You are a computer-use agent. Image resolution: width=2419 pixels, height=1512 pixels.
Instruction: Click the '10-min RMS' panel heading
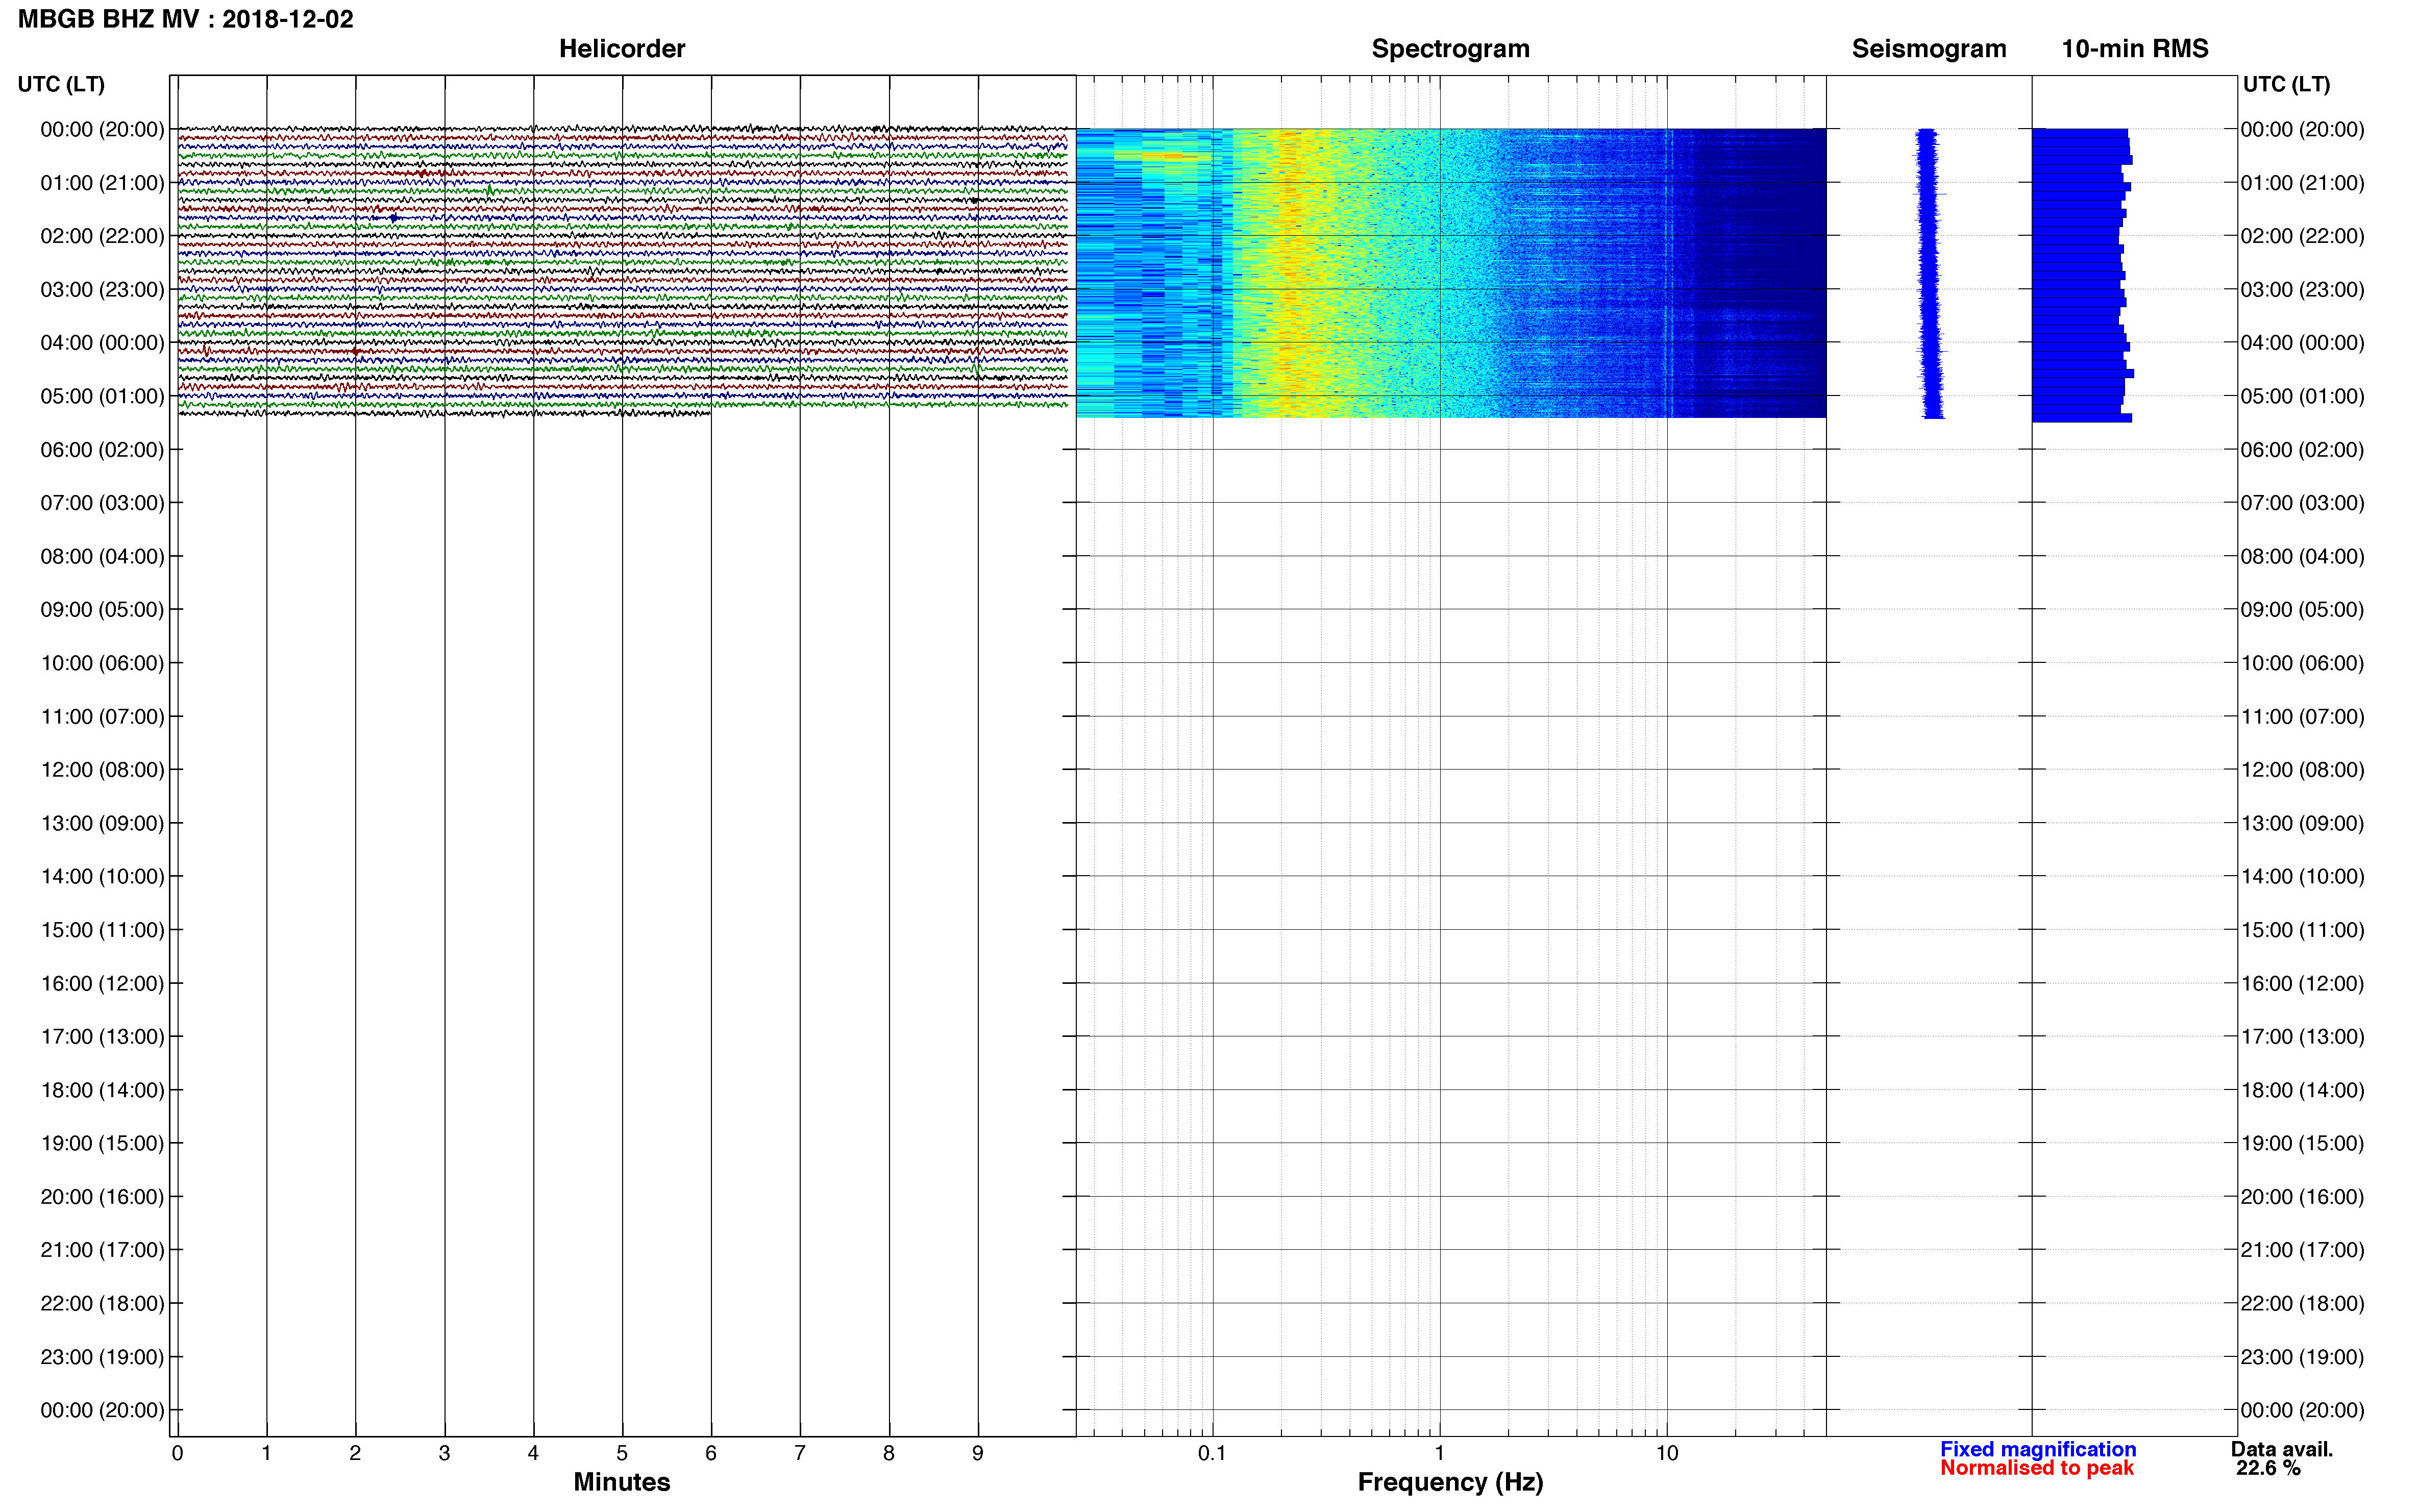pyautogui.click(x=2135, y=48)
